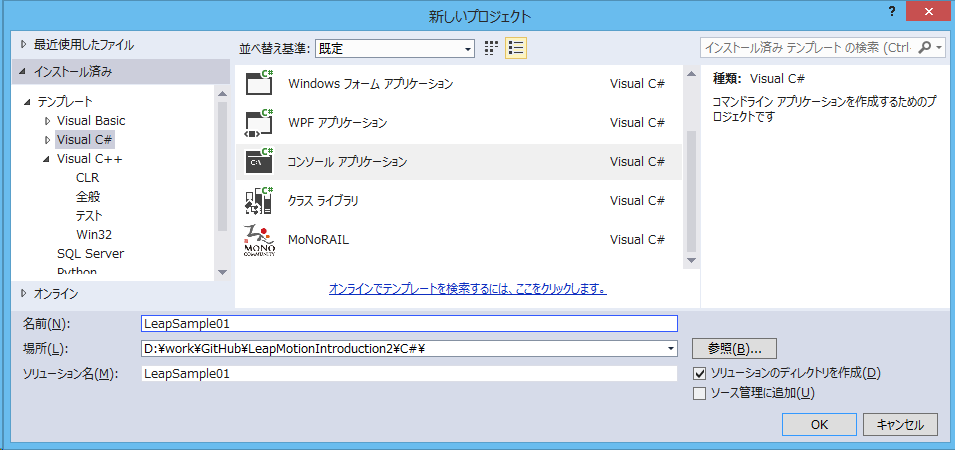Click tree panel scrollbar down arrow

[222, 272]
